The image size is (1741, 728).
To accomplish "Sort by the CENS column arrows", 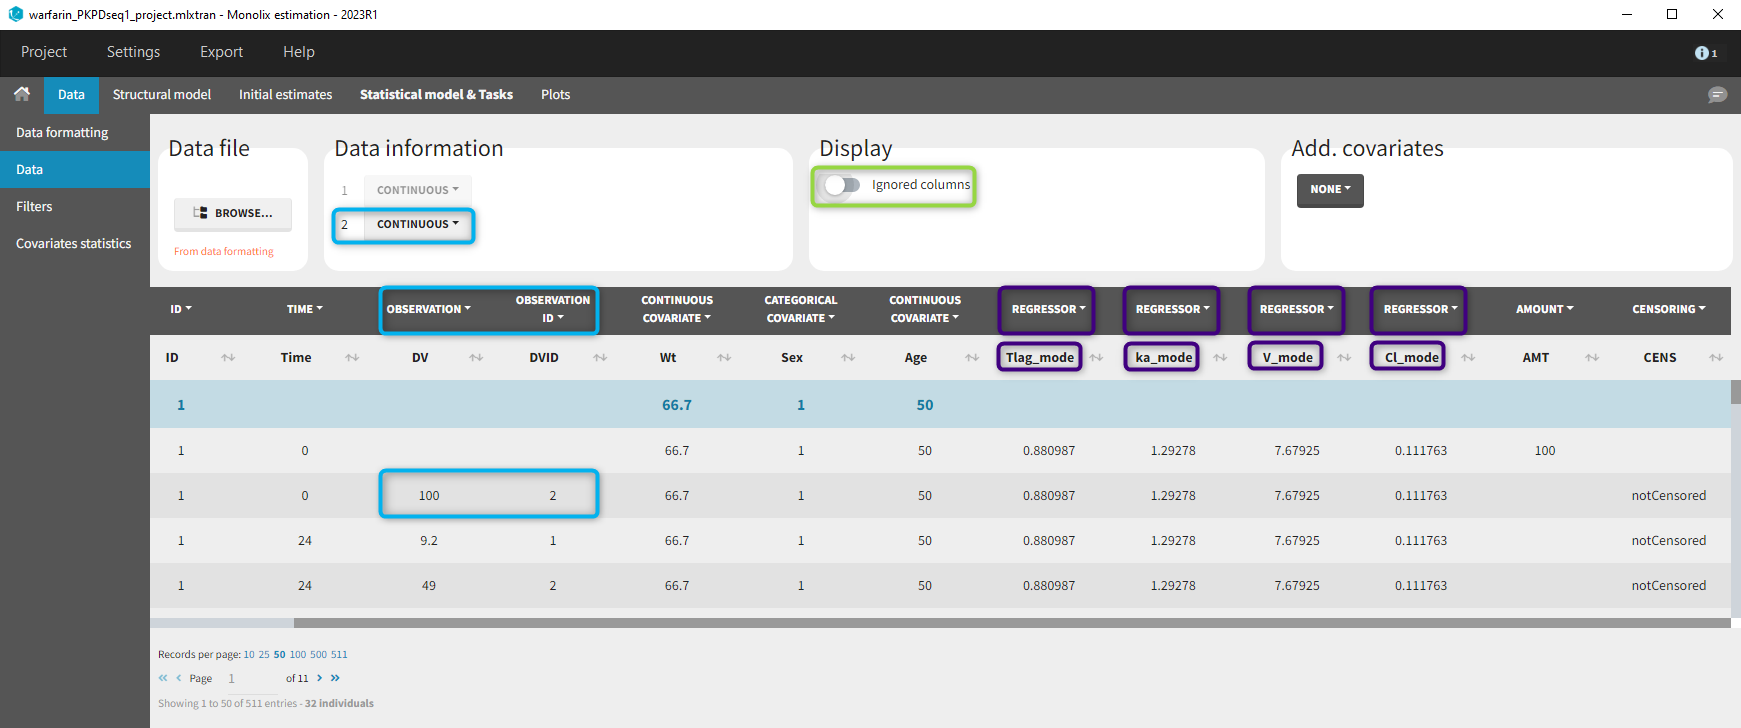I will (x=1716, y=358).
